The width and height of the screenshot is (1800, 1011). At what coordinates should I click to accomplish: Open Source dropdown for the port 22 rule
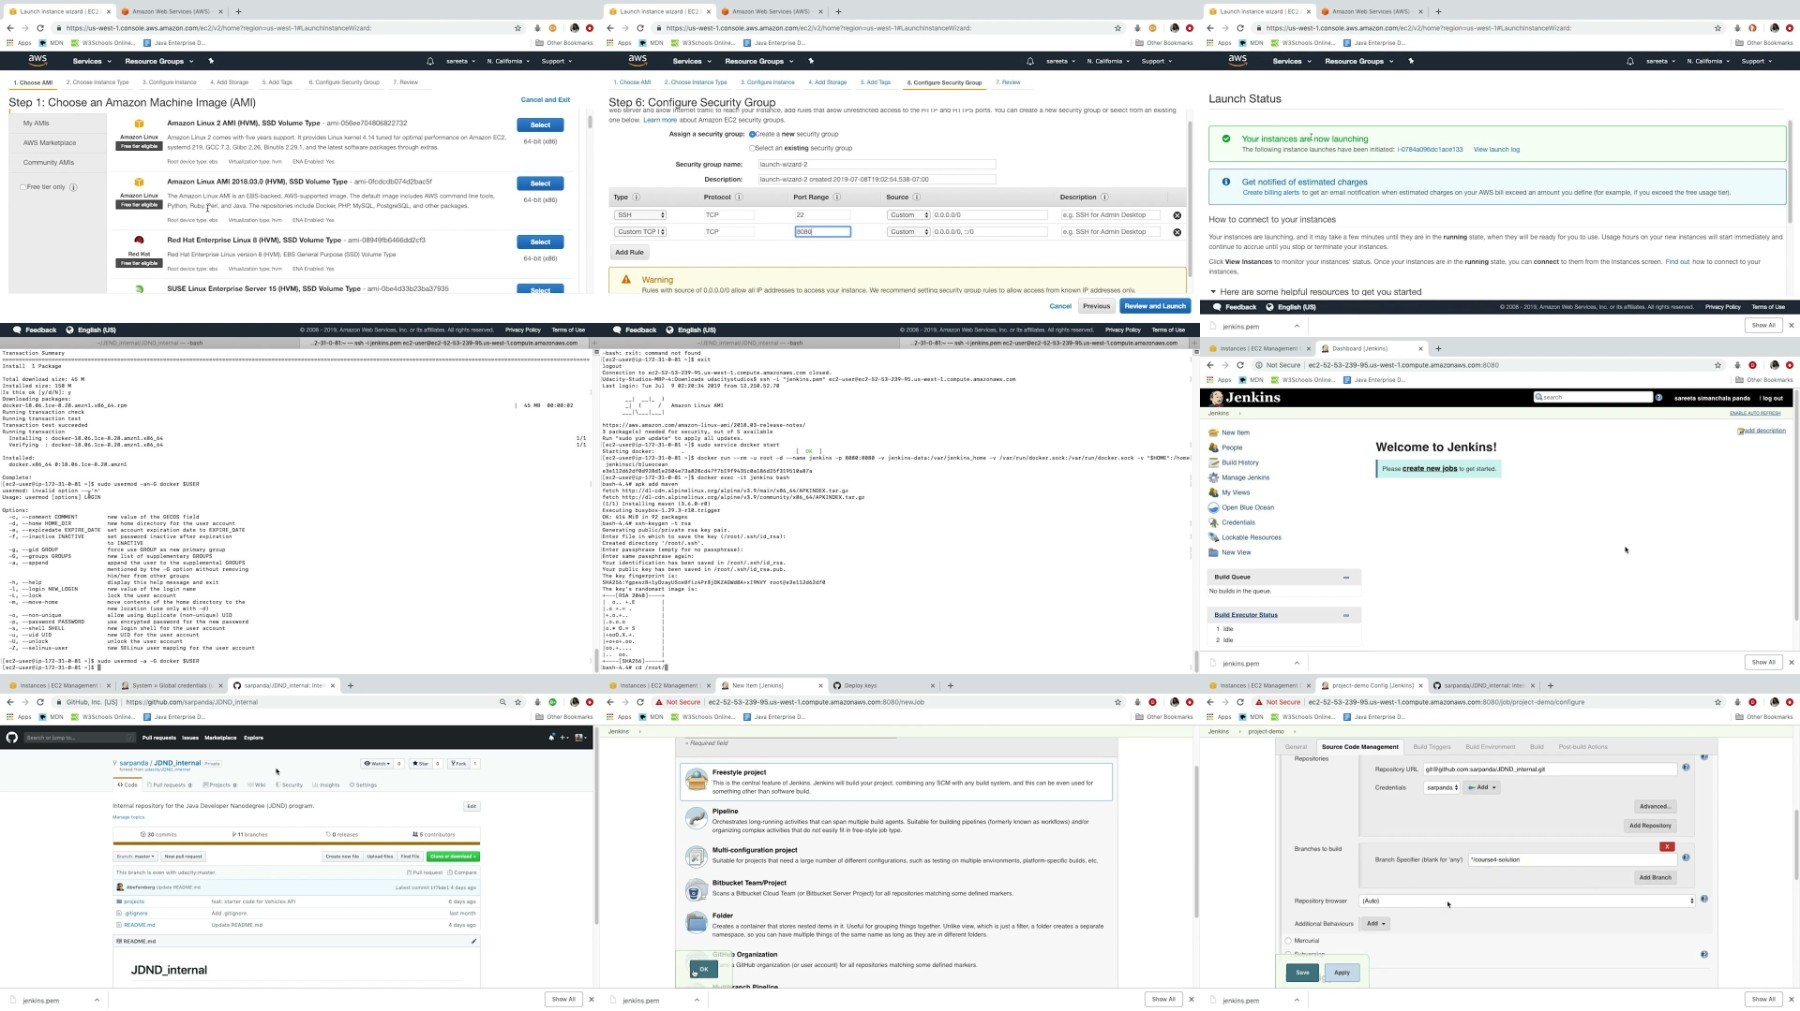pyautogui.click(x=908, y=215)
